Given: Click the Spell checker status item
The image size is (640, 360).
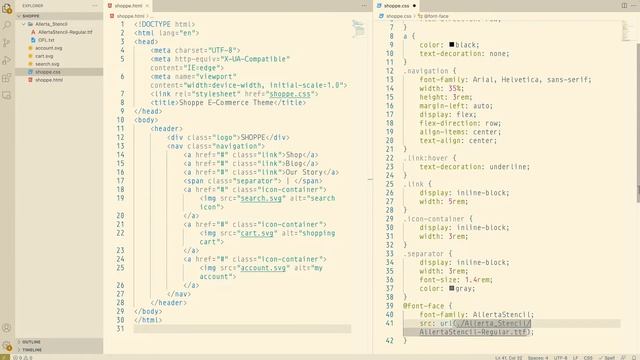Looking at the screenshot, I should pyautogui.click(x=607, y=358).
